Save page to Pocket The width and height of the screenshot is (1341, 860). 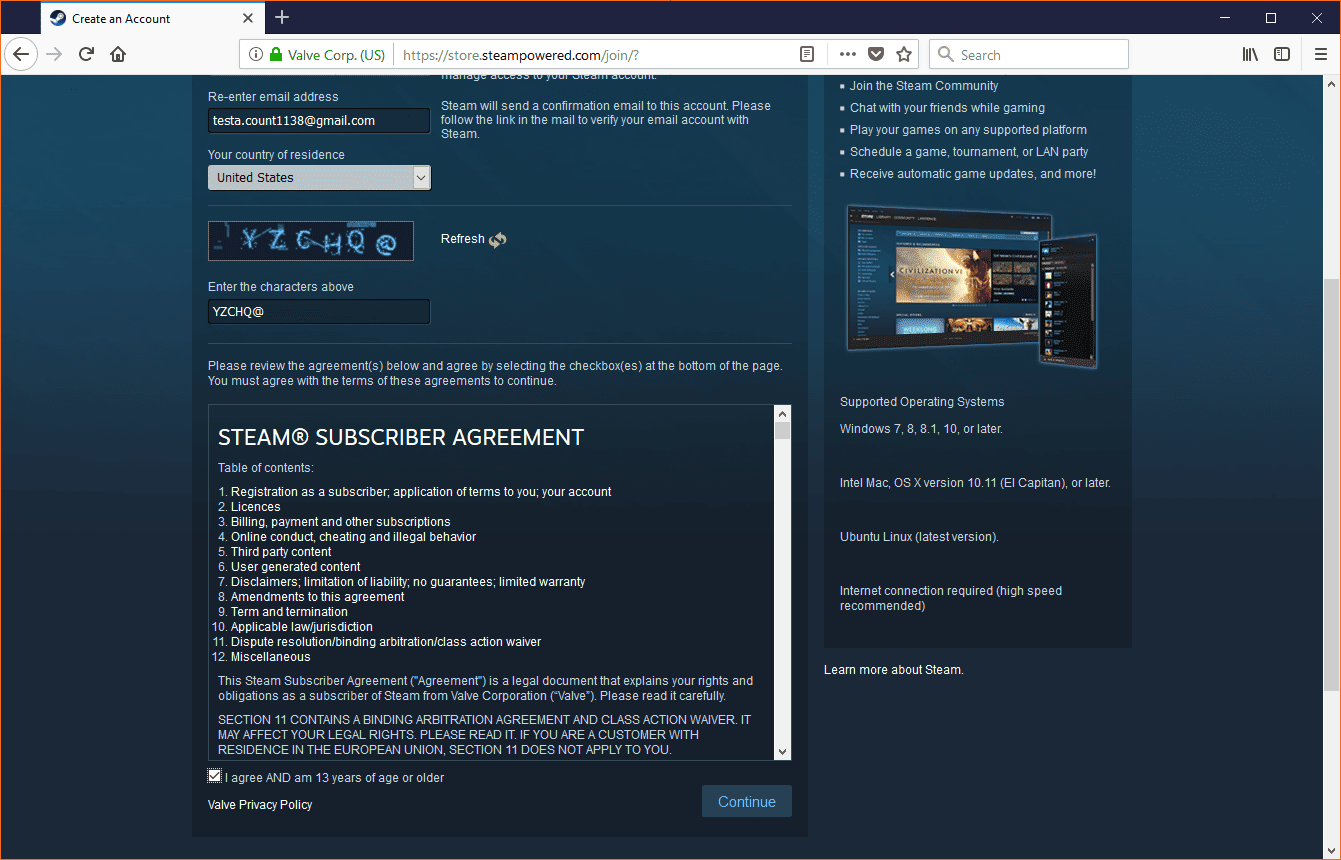[876, 55]
